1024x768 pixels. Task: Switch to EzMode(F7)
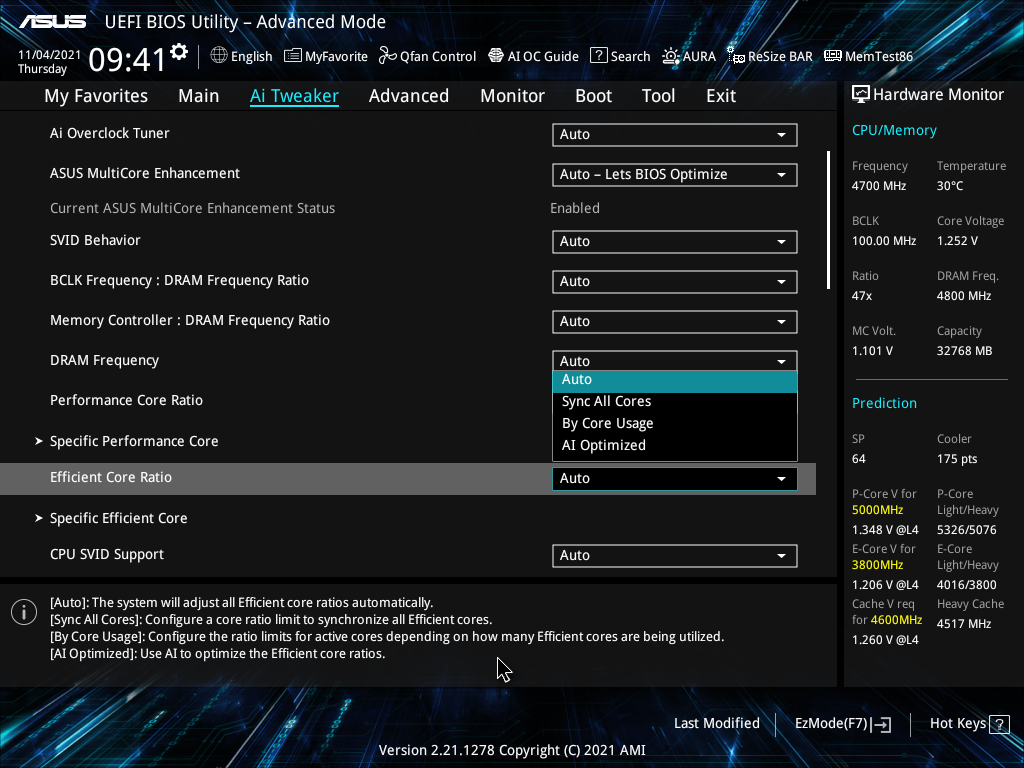(x=842, y=724)
